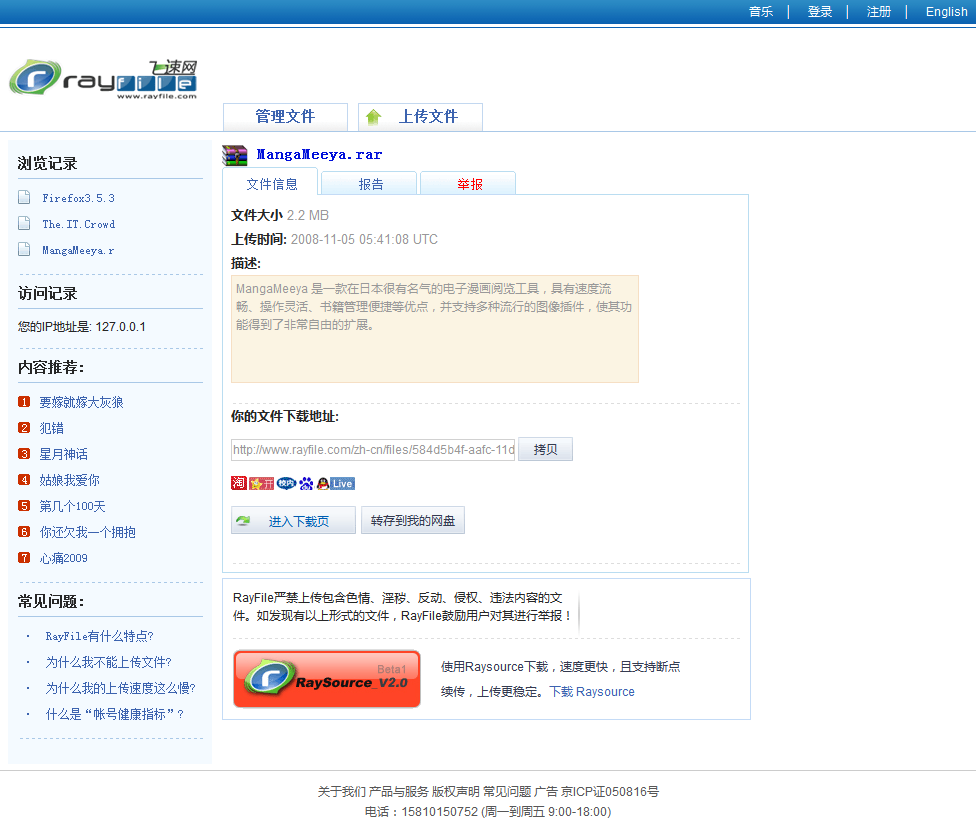Click the RayFile logo

[x=103, y=78]
